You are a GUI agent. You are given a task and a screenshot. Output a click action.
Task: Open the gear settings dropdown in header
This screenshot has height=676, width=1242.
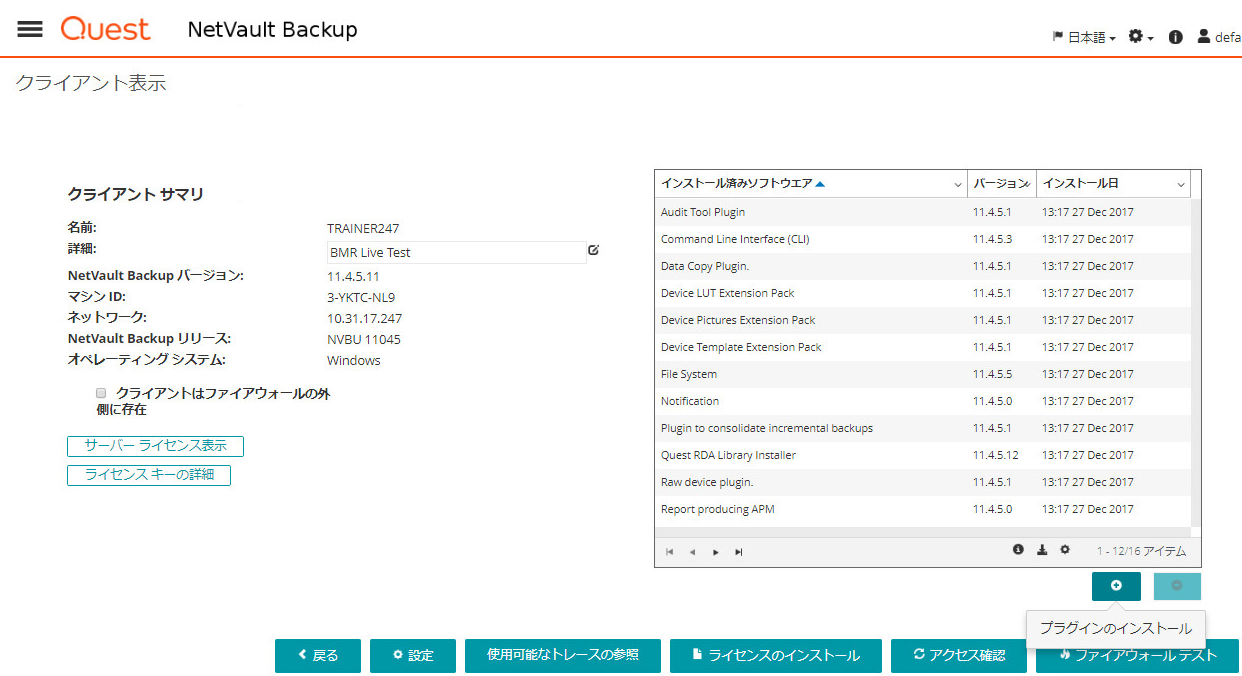coord(1141,37)
